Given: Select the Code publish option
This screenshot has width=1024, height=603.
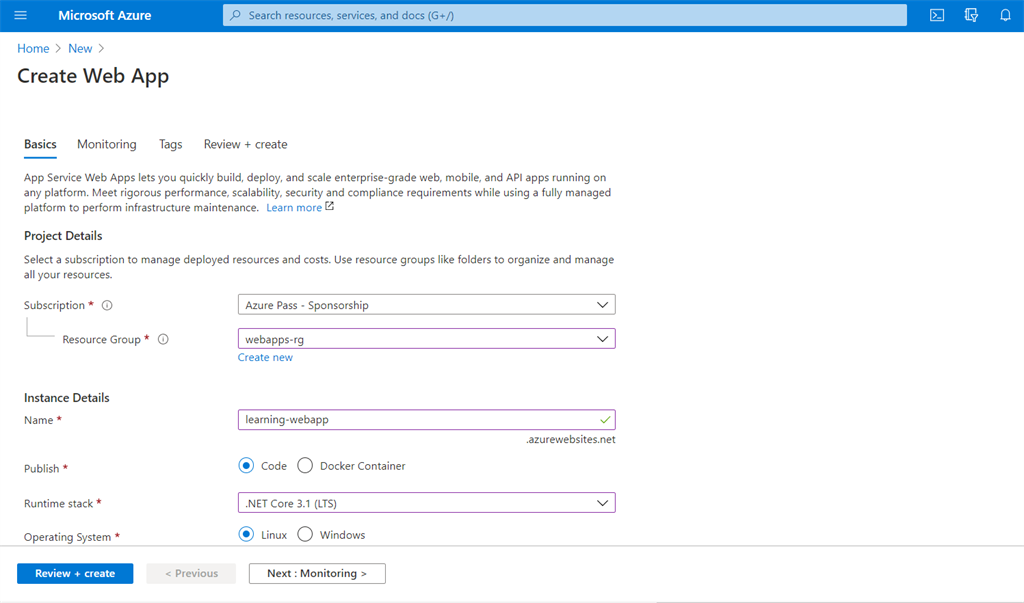Looking at the screenshot, I should 246,466.
